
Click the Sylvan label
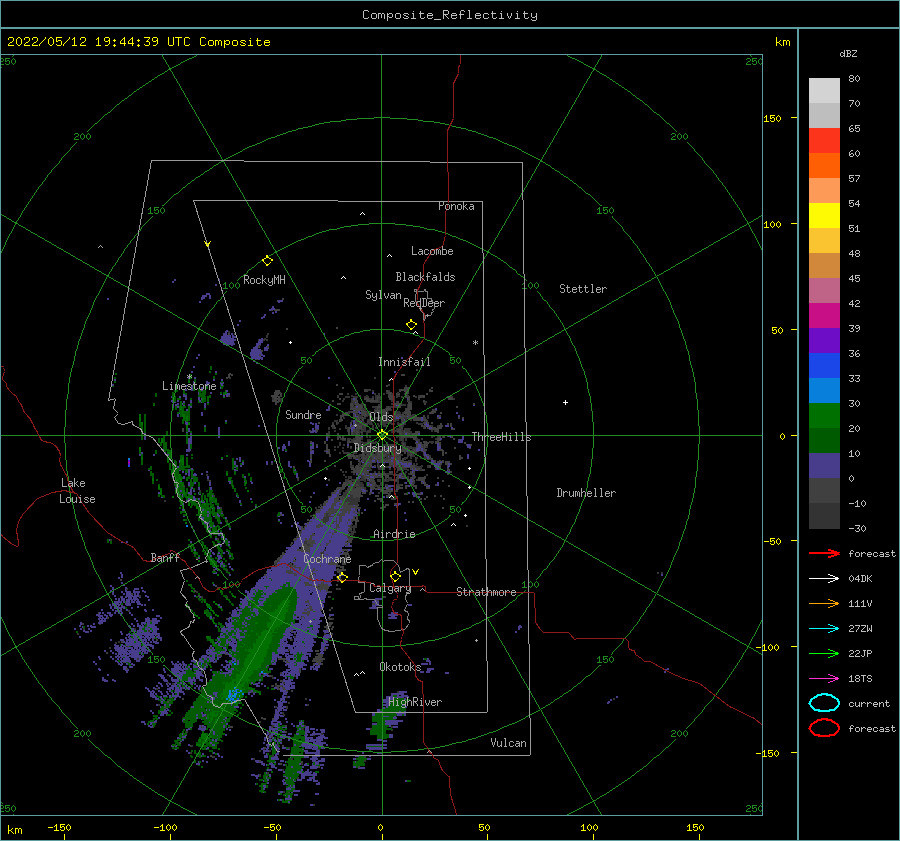point(383,295)
